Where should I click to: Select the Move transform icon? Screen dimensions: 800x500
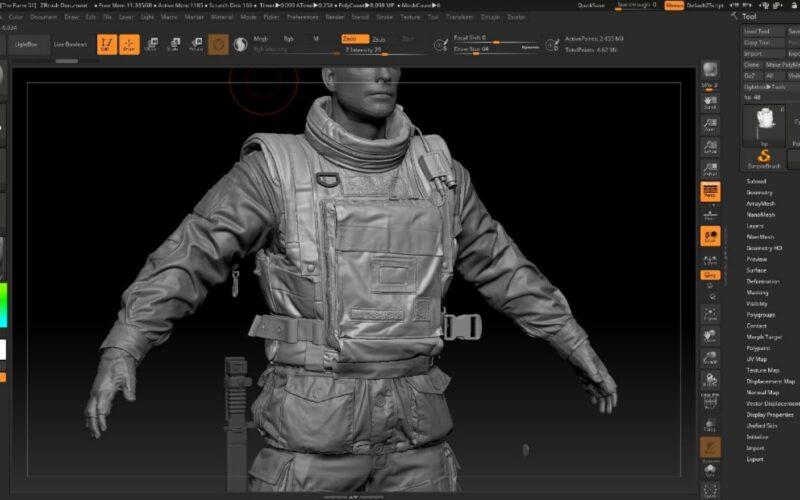pyautogui.click(x=151, y=44)
